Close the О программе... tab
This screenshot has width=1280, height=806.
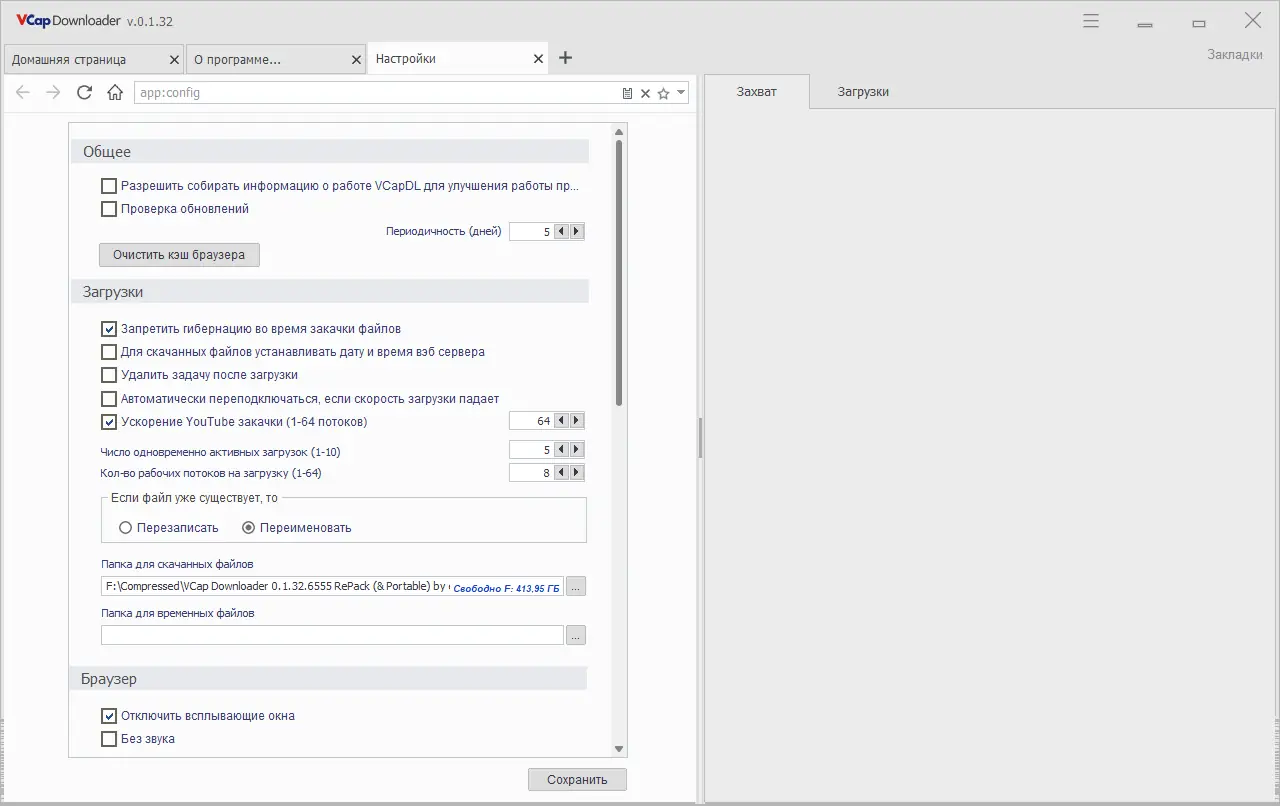pyautogui.click(x=357, y=60)
